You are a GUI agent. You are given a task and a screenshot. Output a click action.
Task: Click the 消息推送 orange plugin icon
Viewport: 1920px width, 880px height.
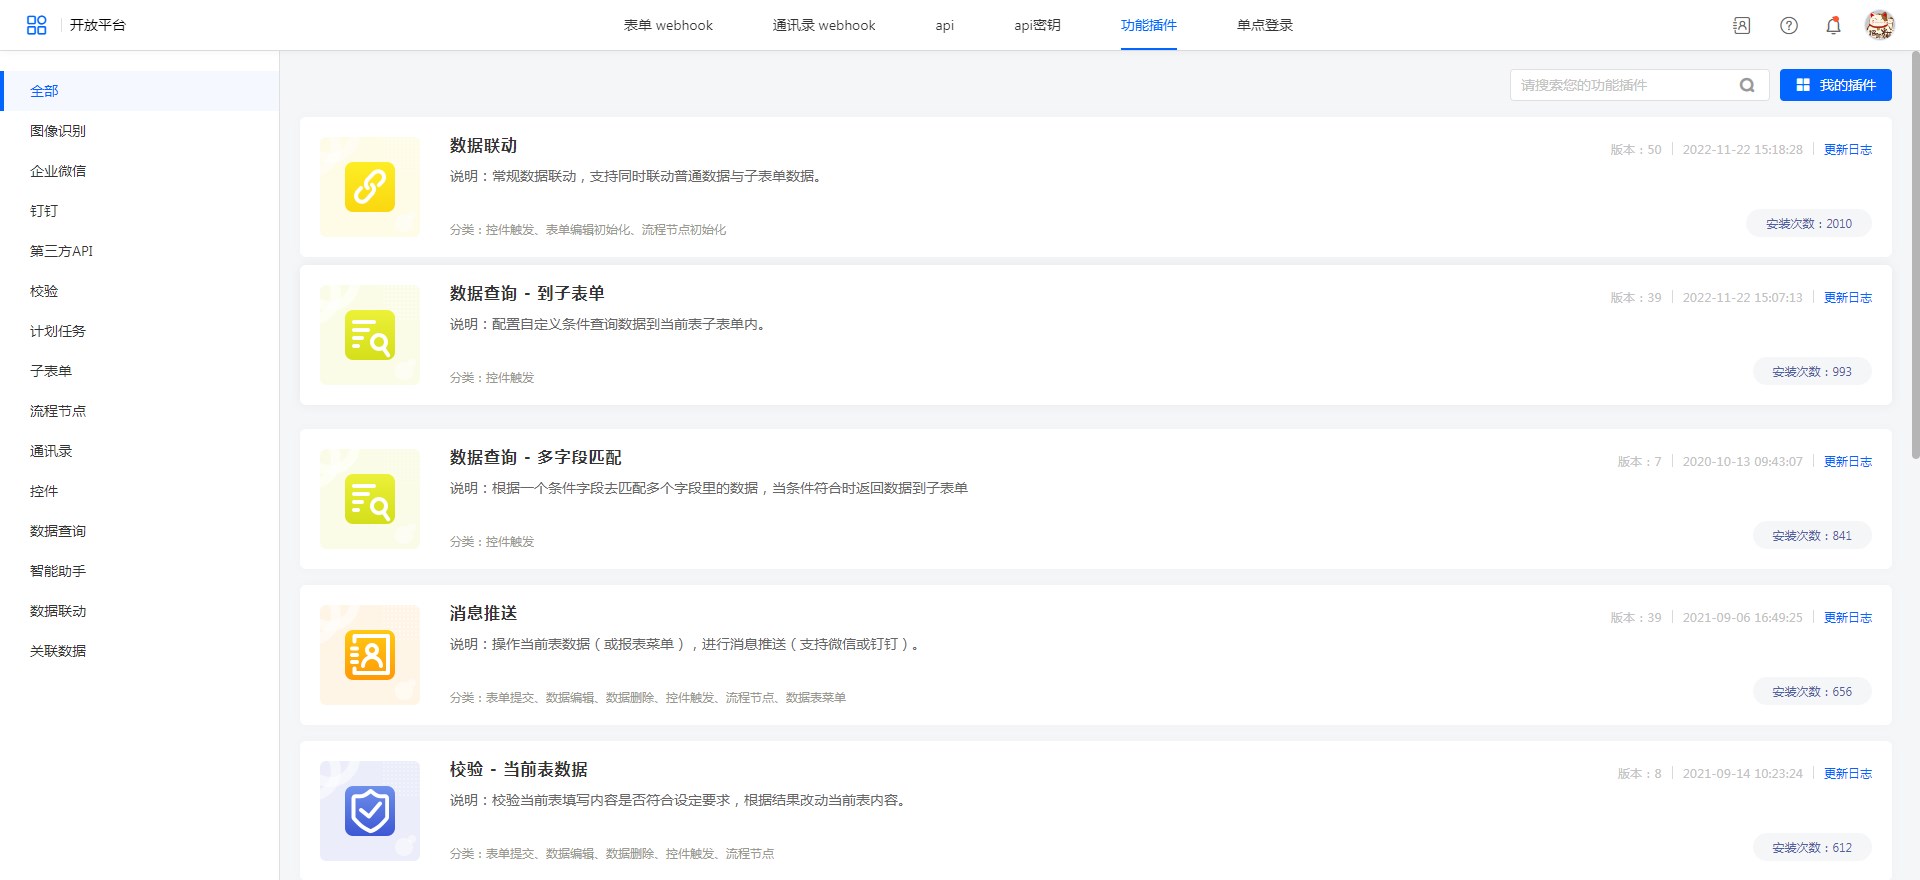370,655
